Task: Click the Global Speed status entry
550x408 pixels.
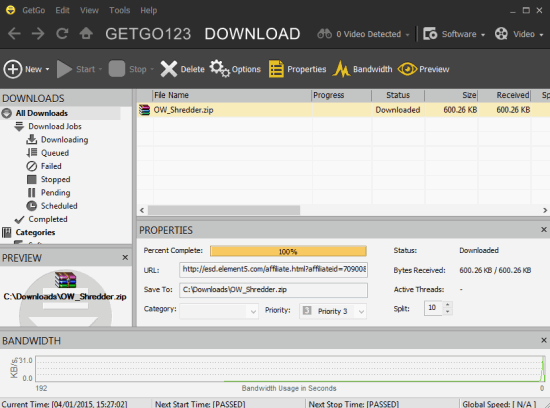Action: pyautogui.click(x=499, y=404)
